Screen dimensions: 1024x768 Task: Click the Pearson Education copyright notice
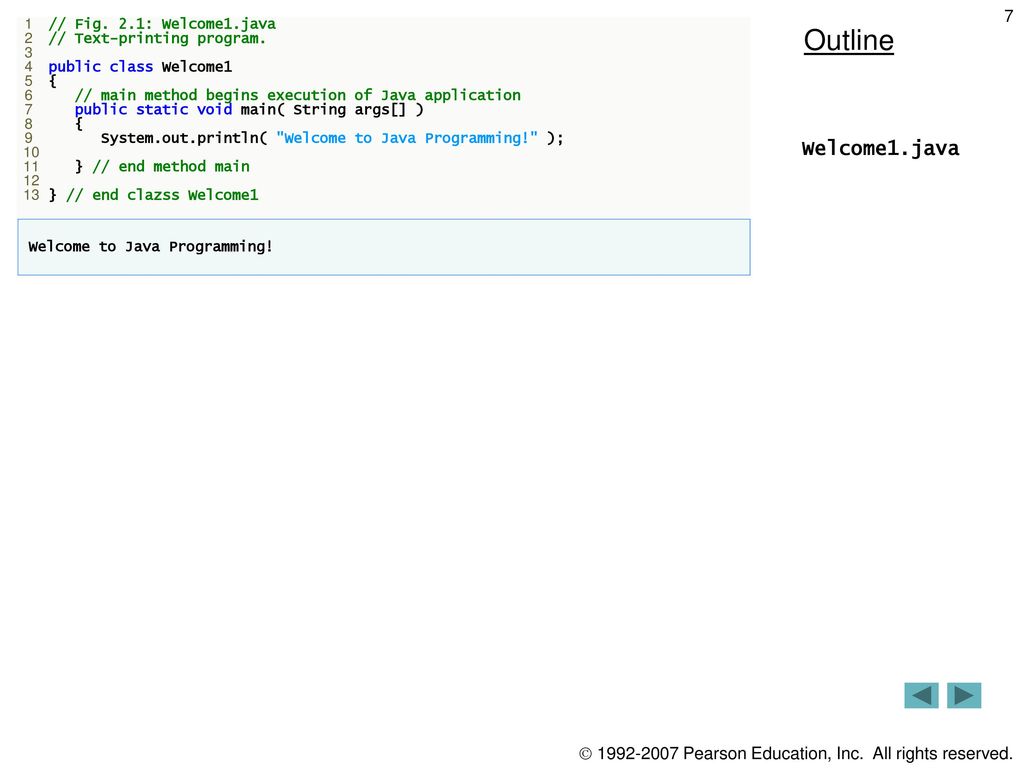(795, 754)
